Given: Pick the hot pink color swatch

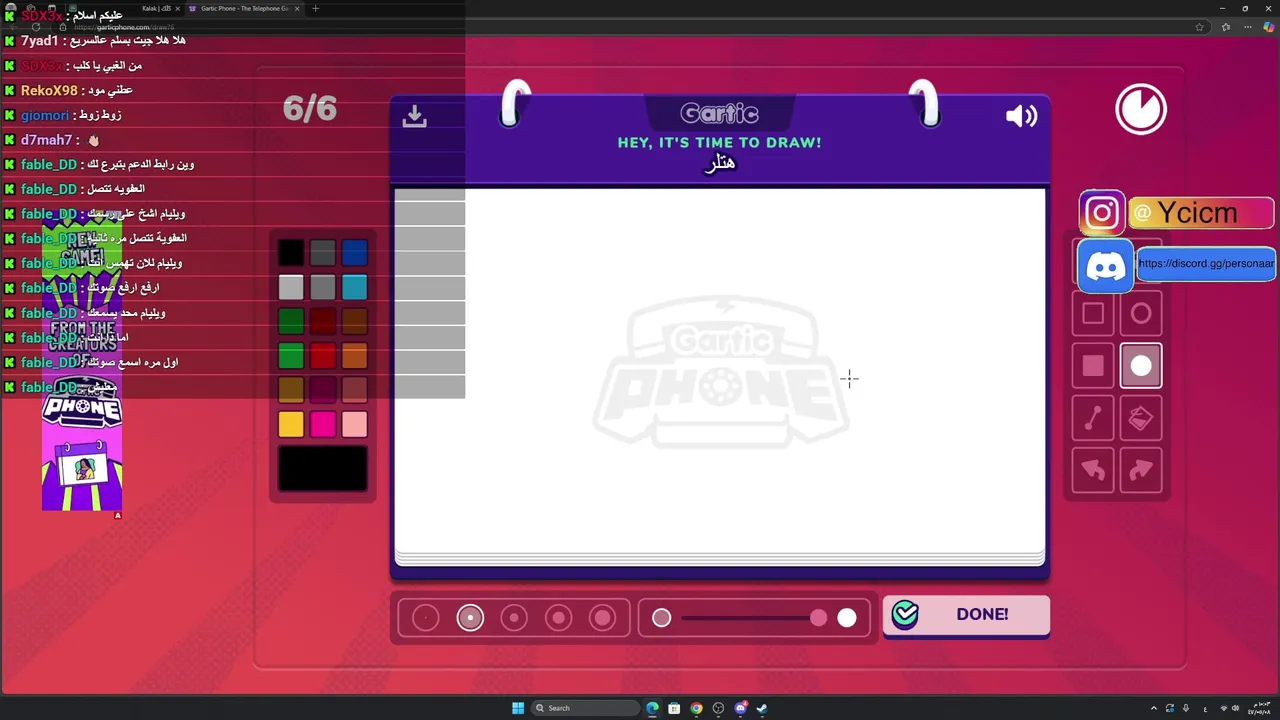Looking at the screenshot, I should [323, 424].
